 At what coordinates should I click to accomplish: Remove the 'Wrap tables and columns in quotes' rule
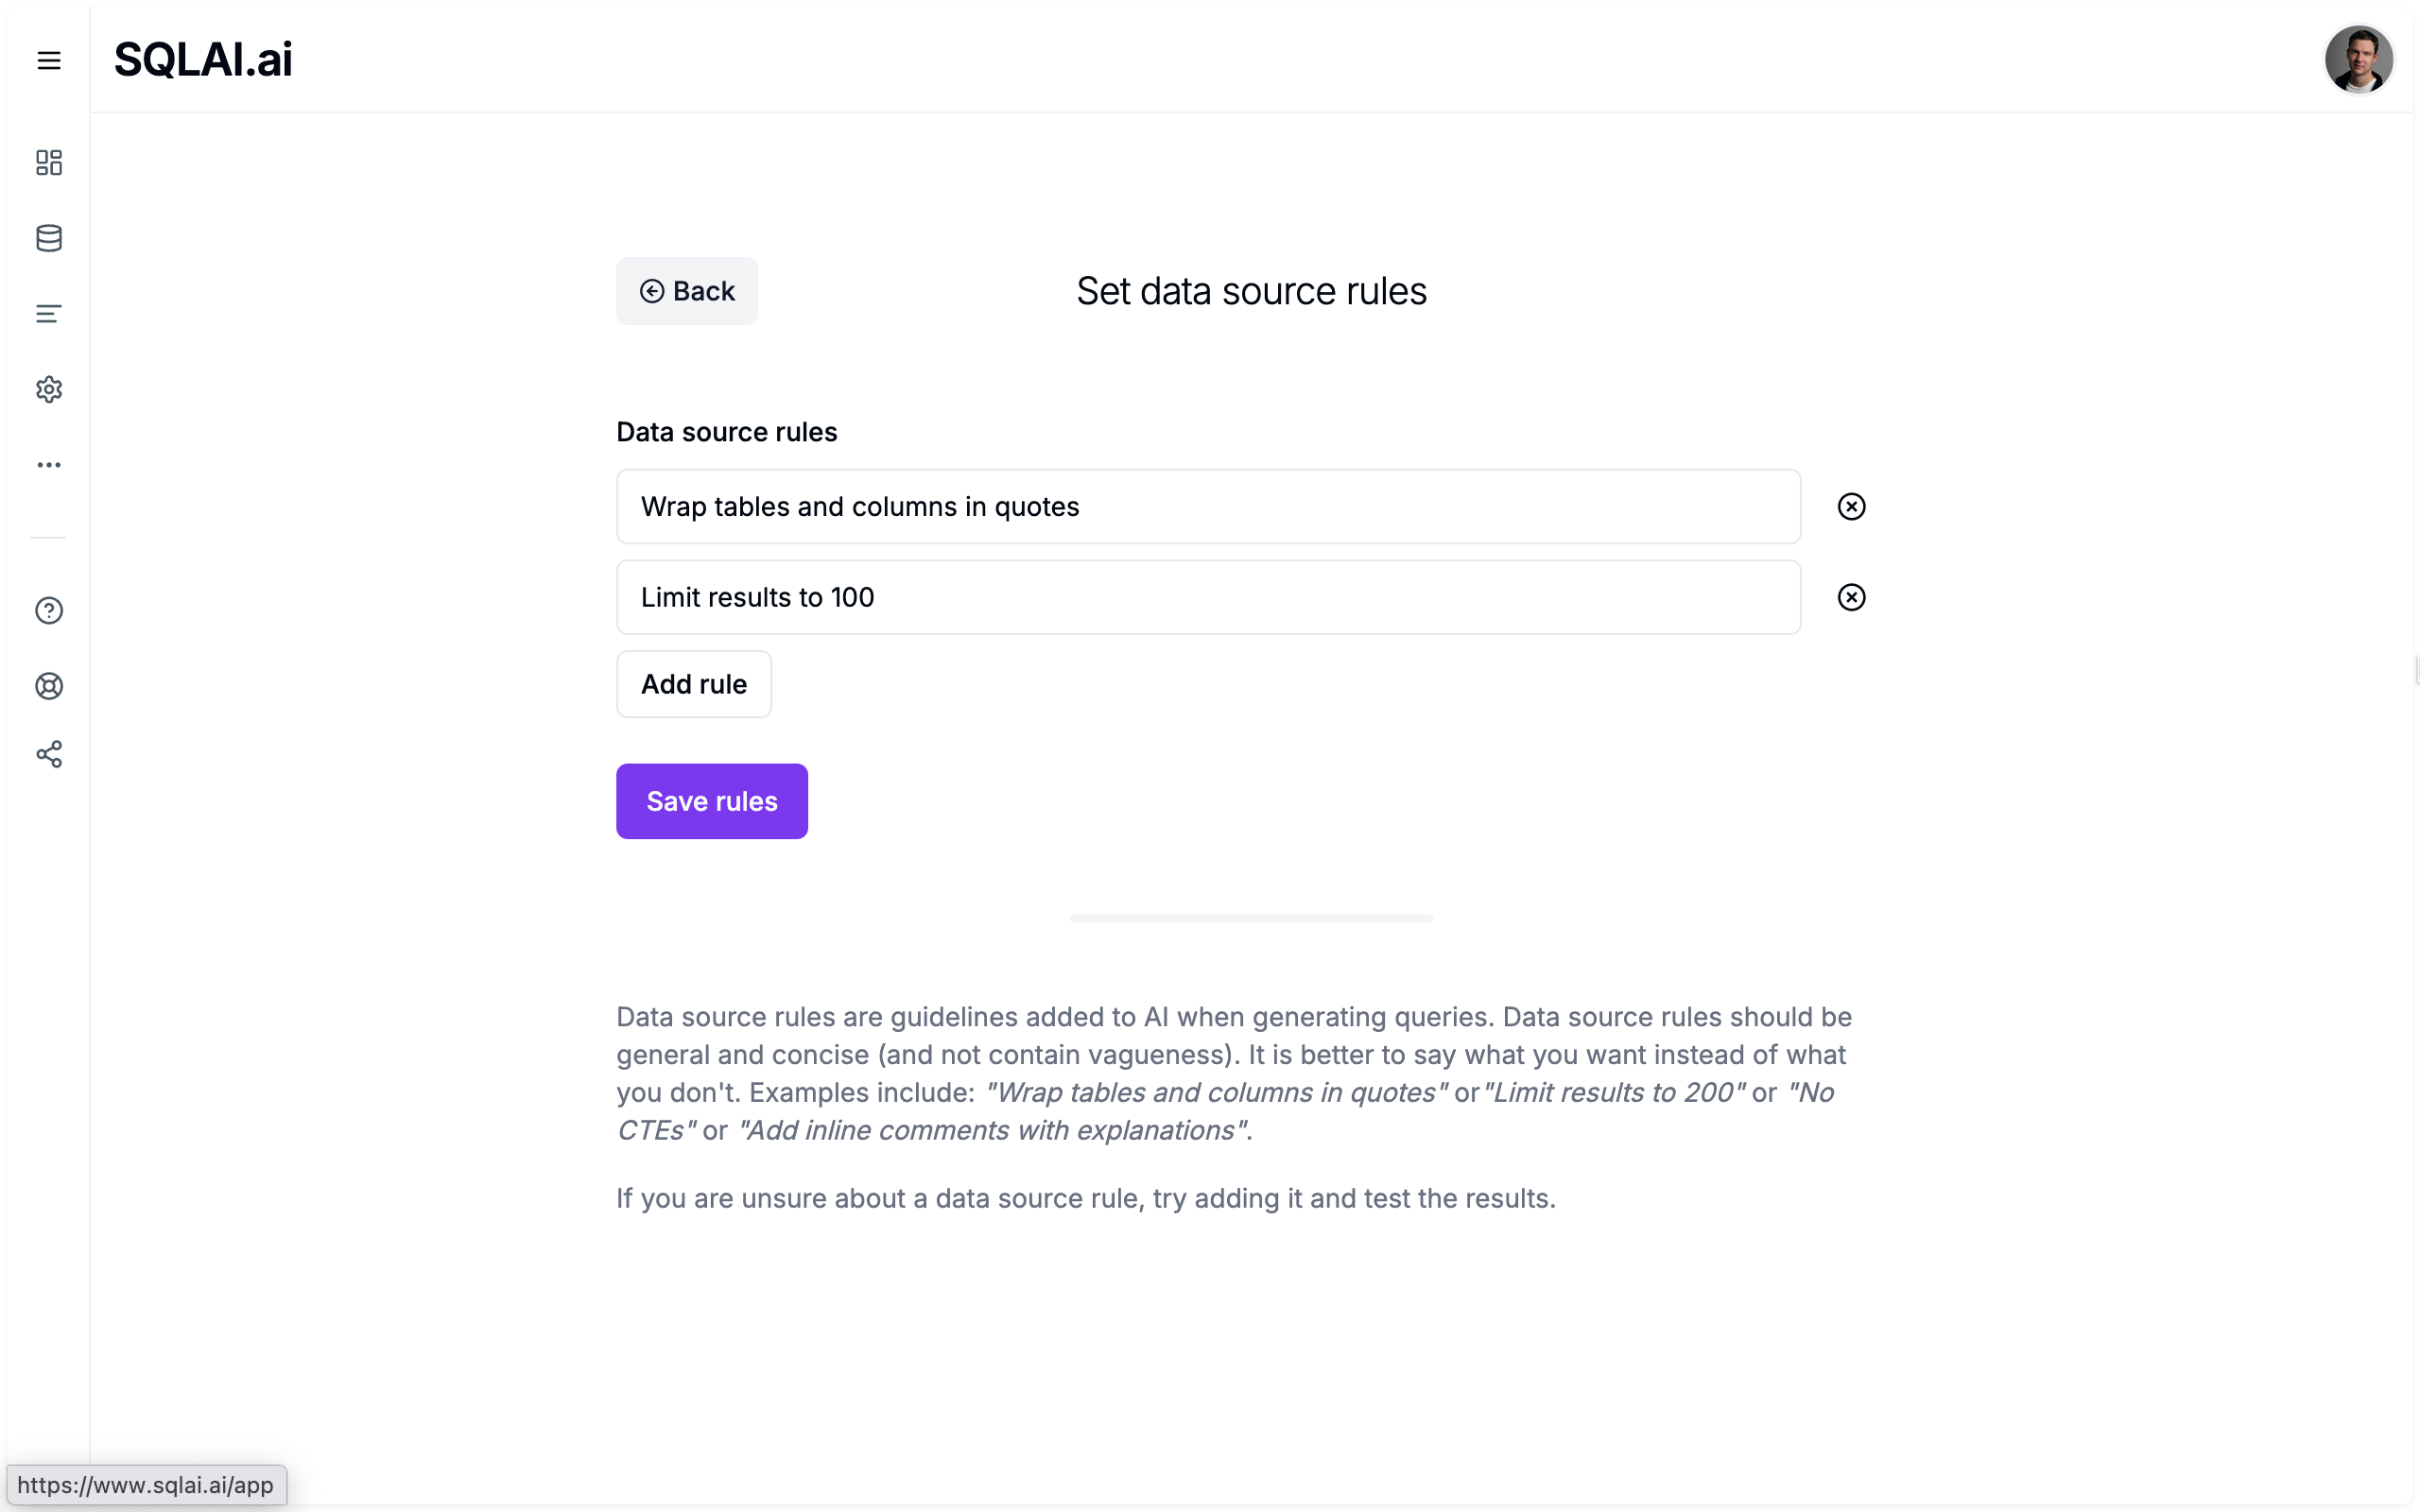(x=1852, y=506)
